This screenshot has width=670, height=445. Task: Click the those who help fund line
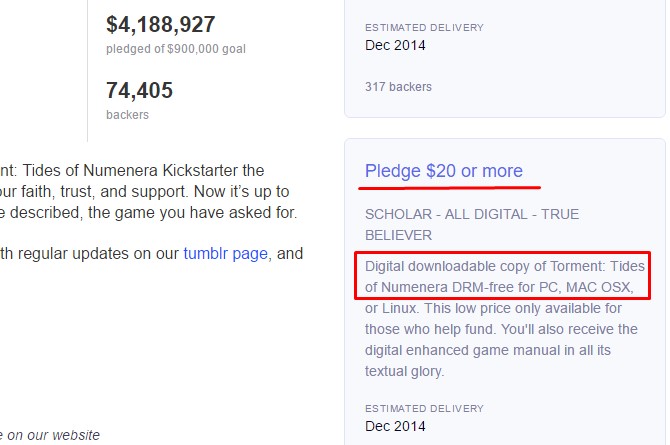tap(501, 329)
